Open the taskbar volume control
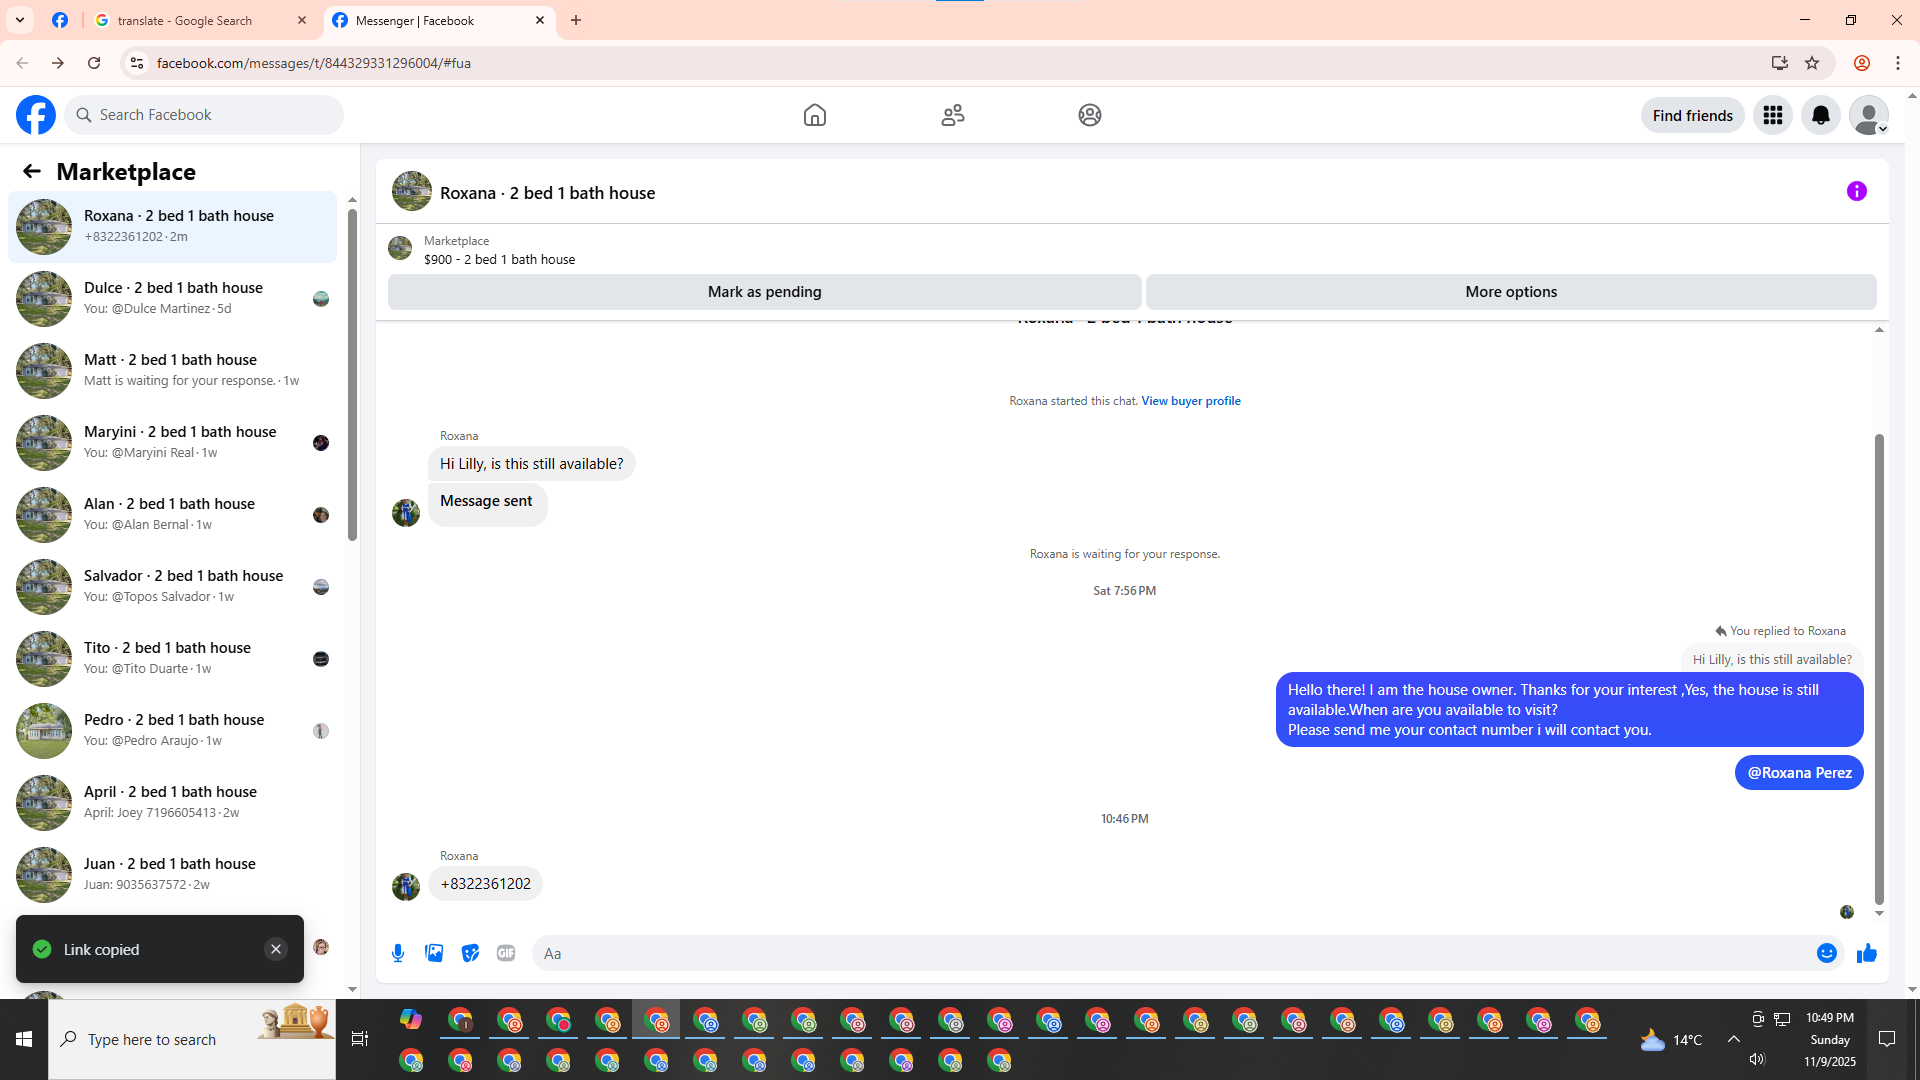This screenshot has height=1080, width=1920. coord(1757,1059)
